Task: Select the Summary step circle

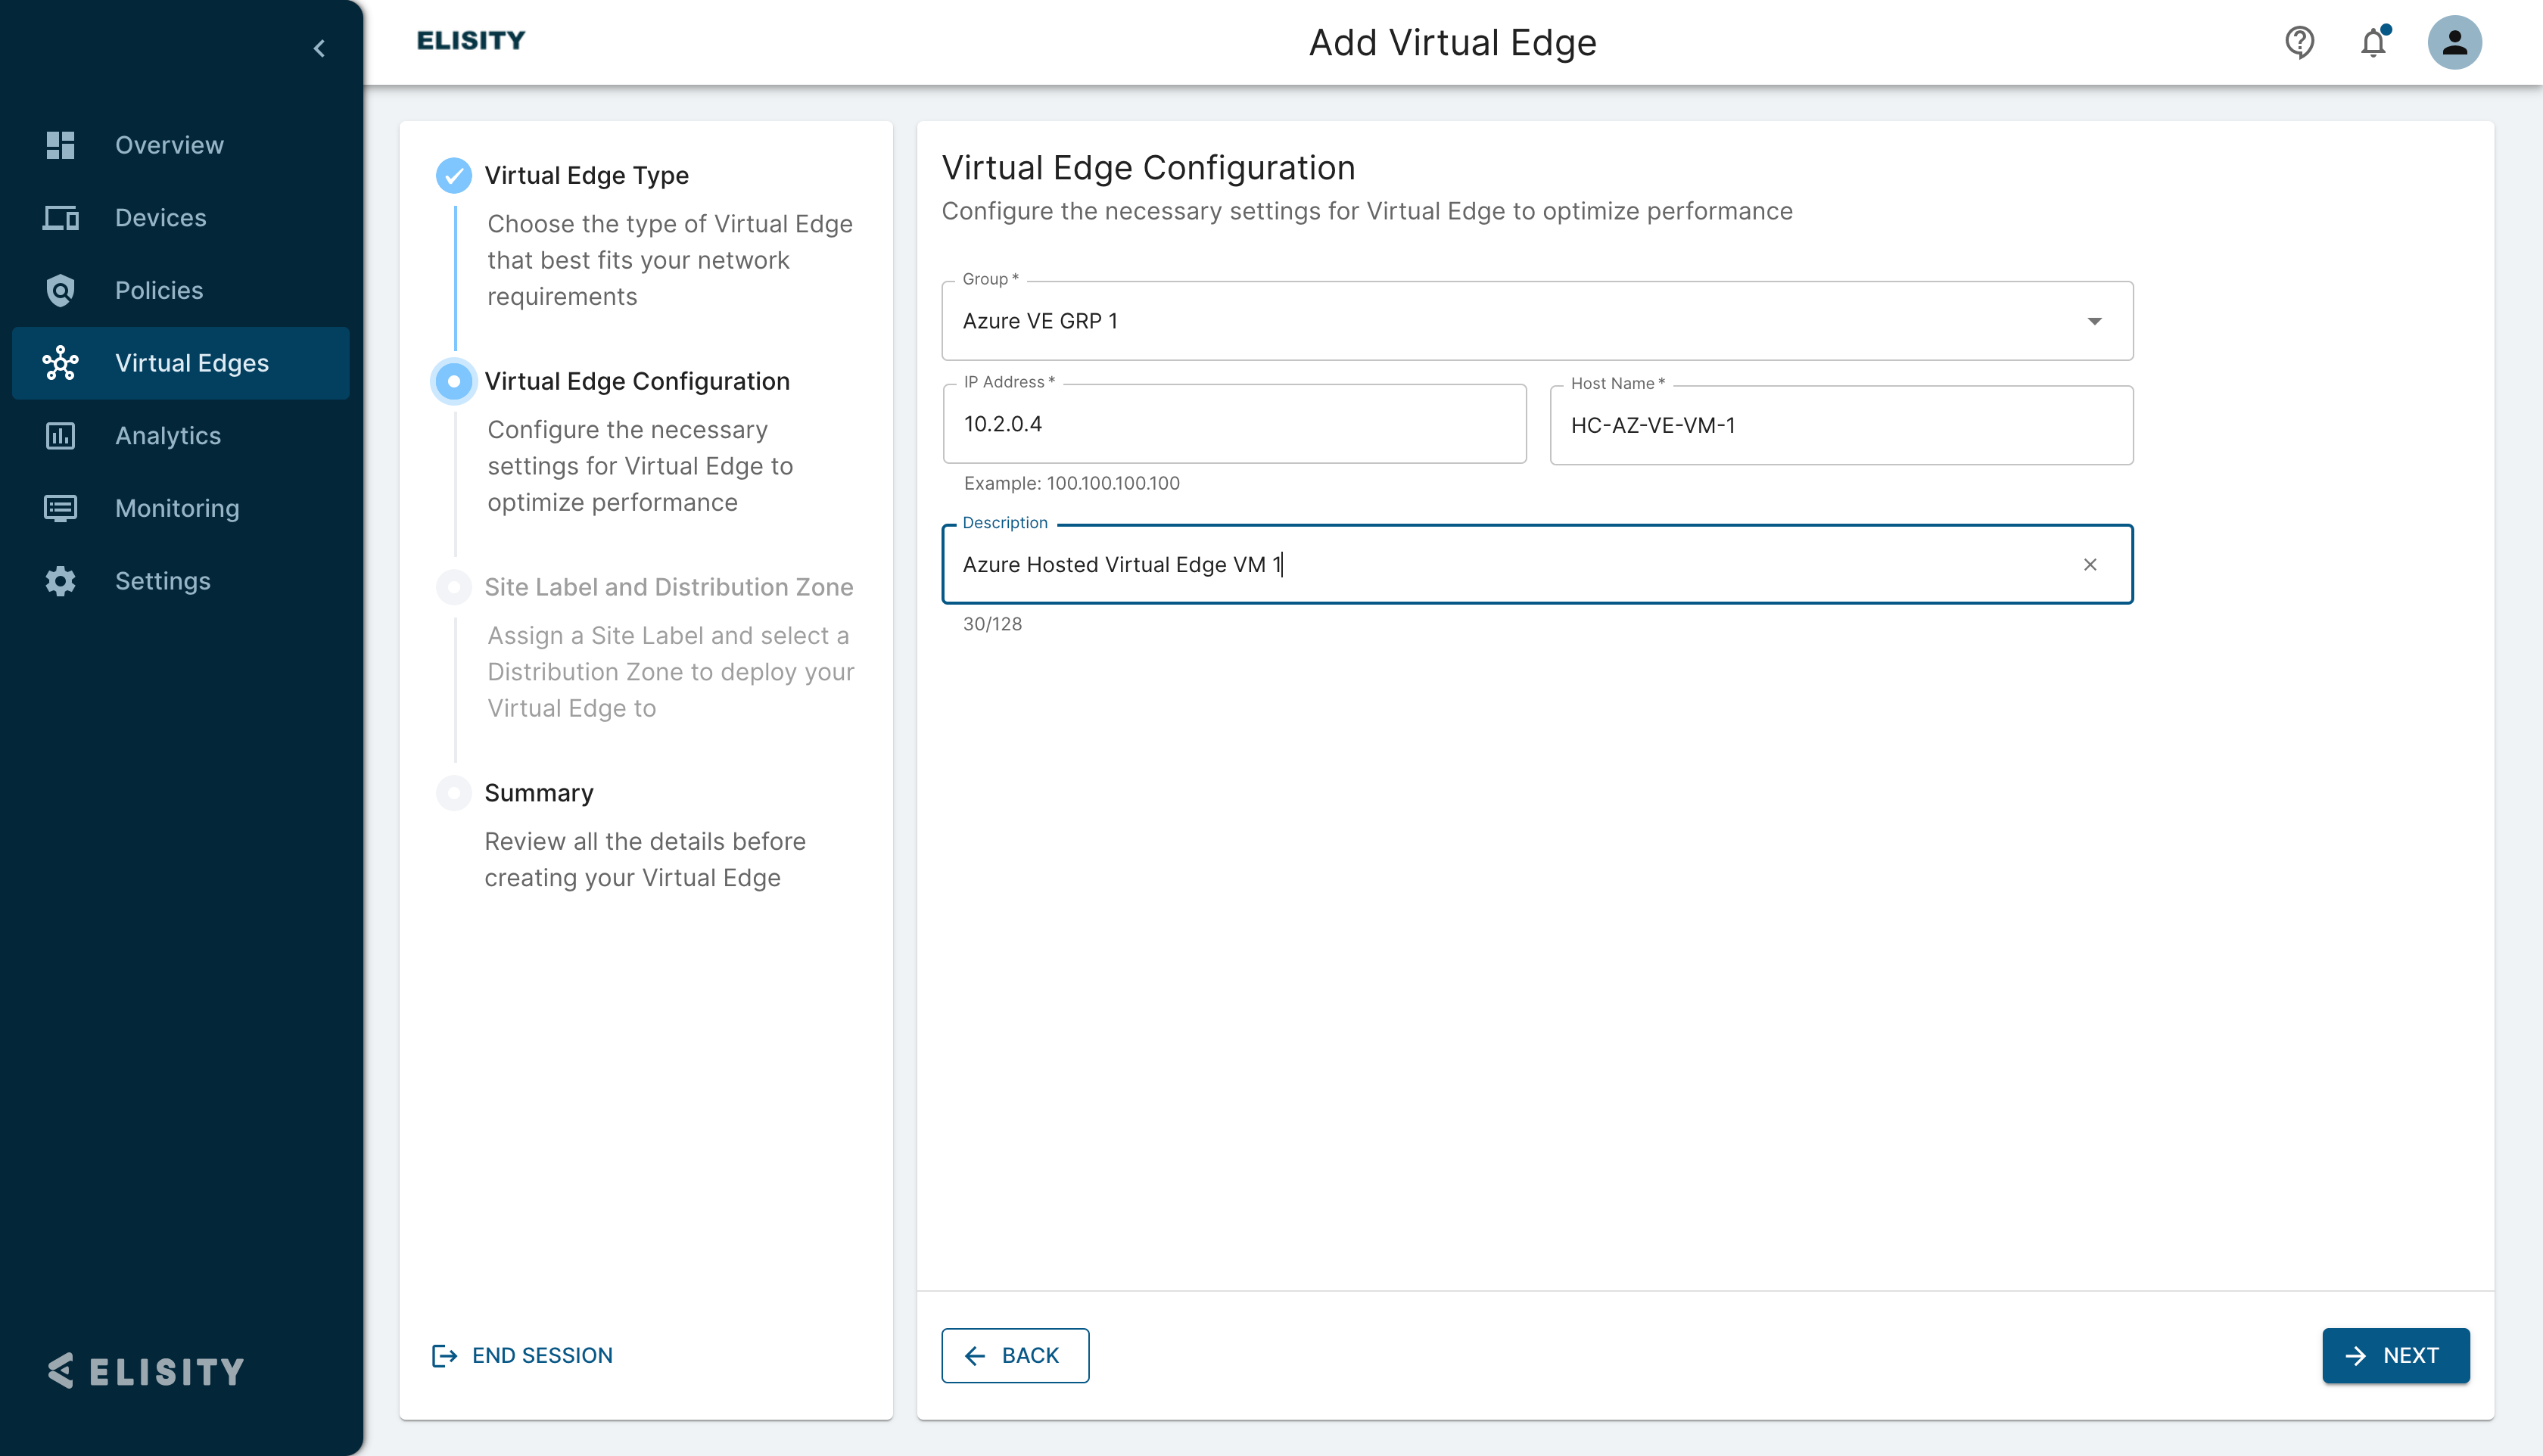Action: [454, 793]
